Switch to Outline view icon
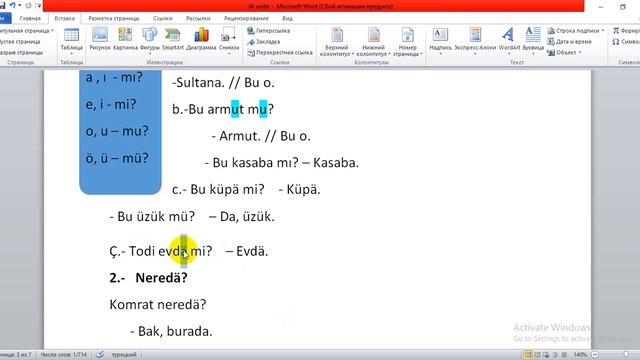This screenshot has width=640, height=360. coord(555,355)
